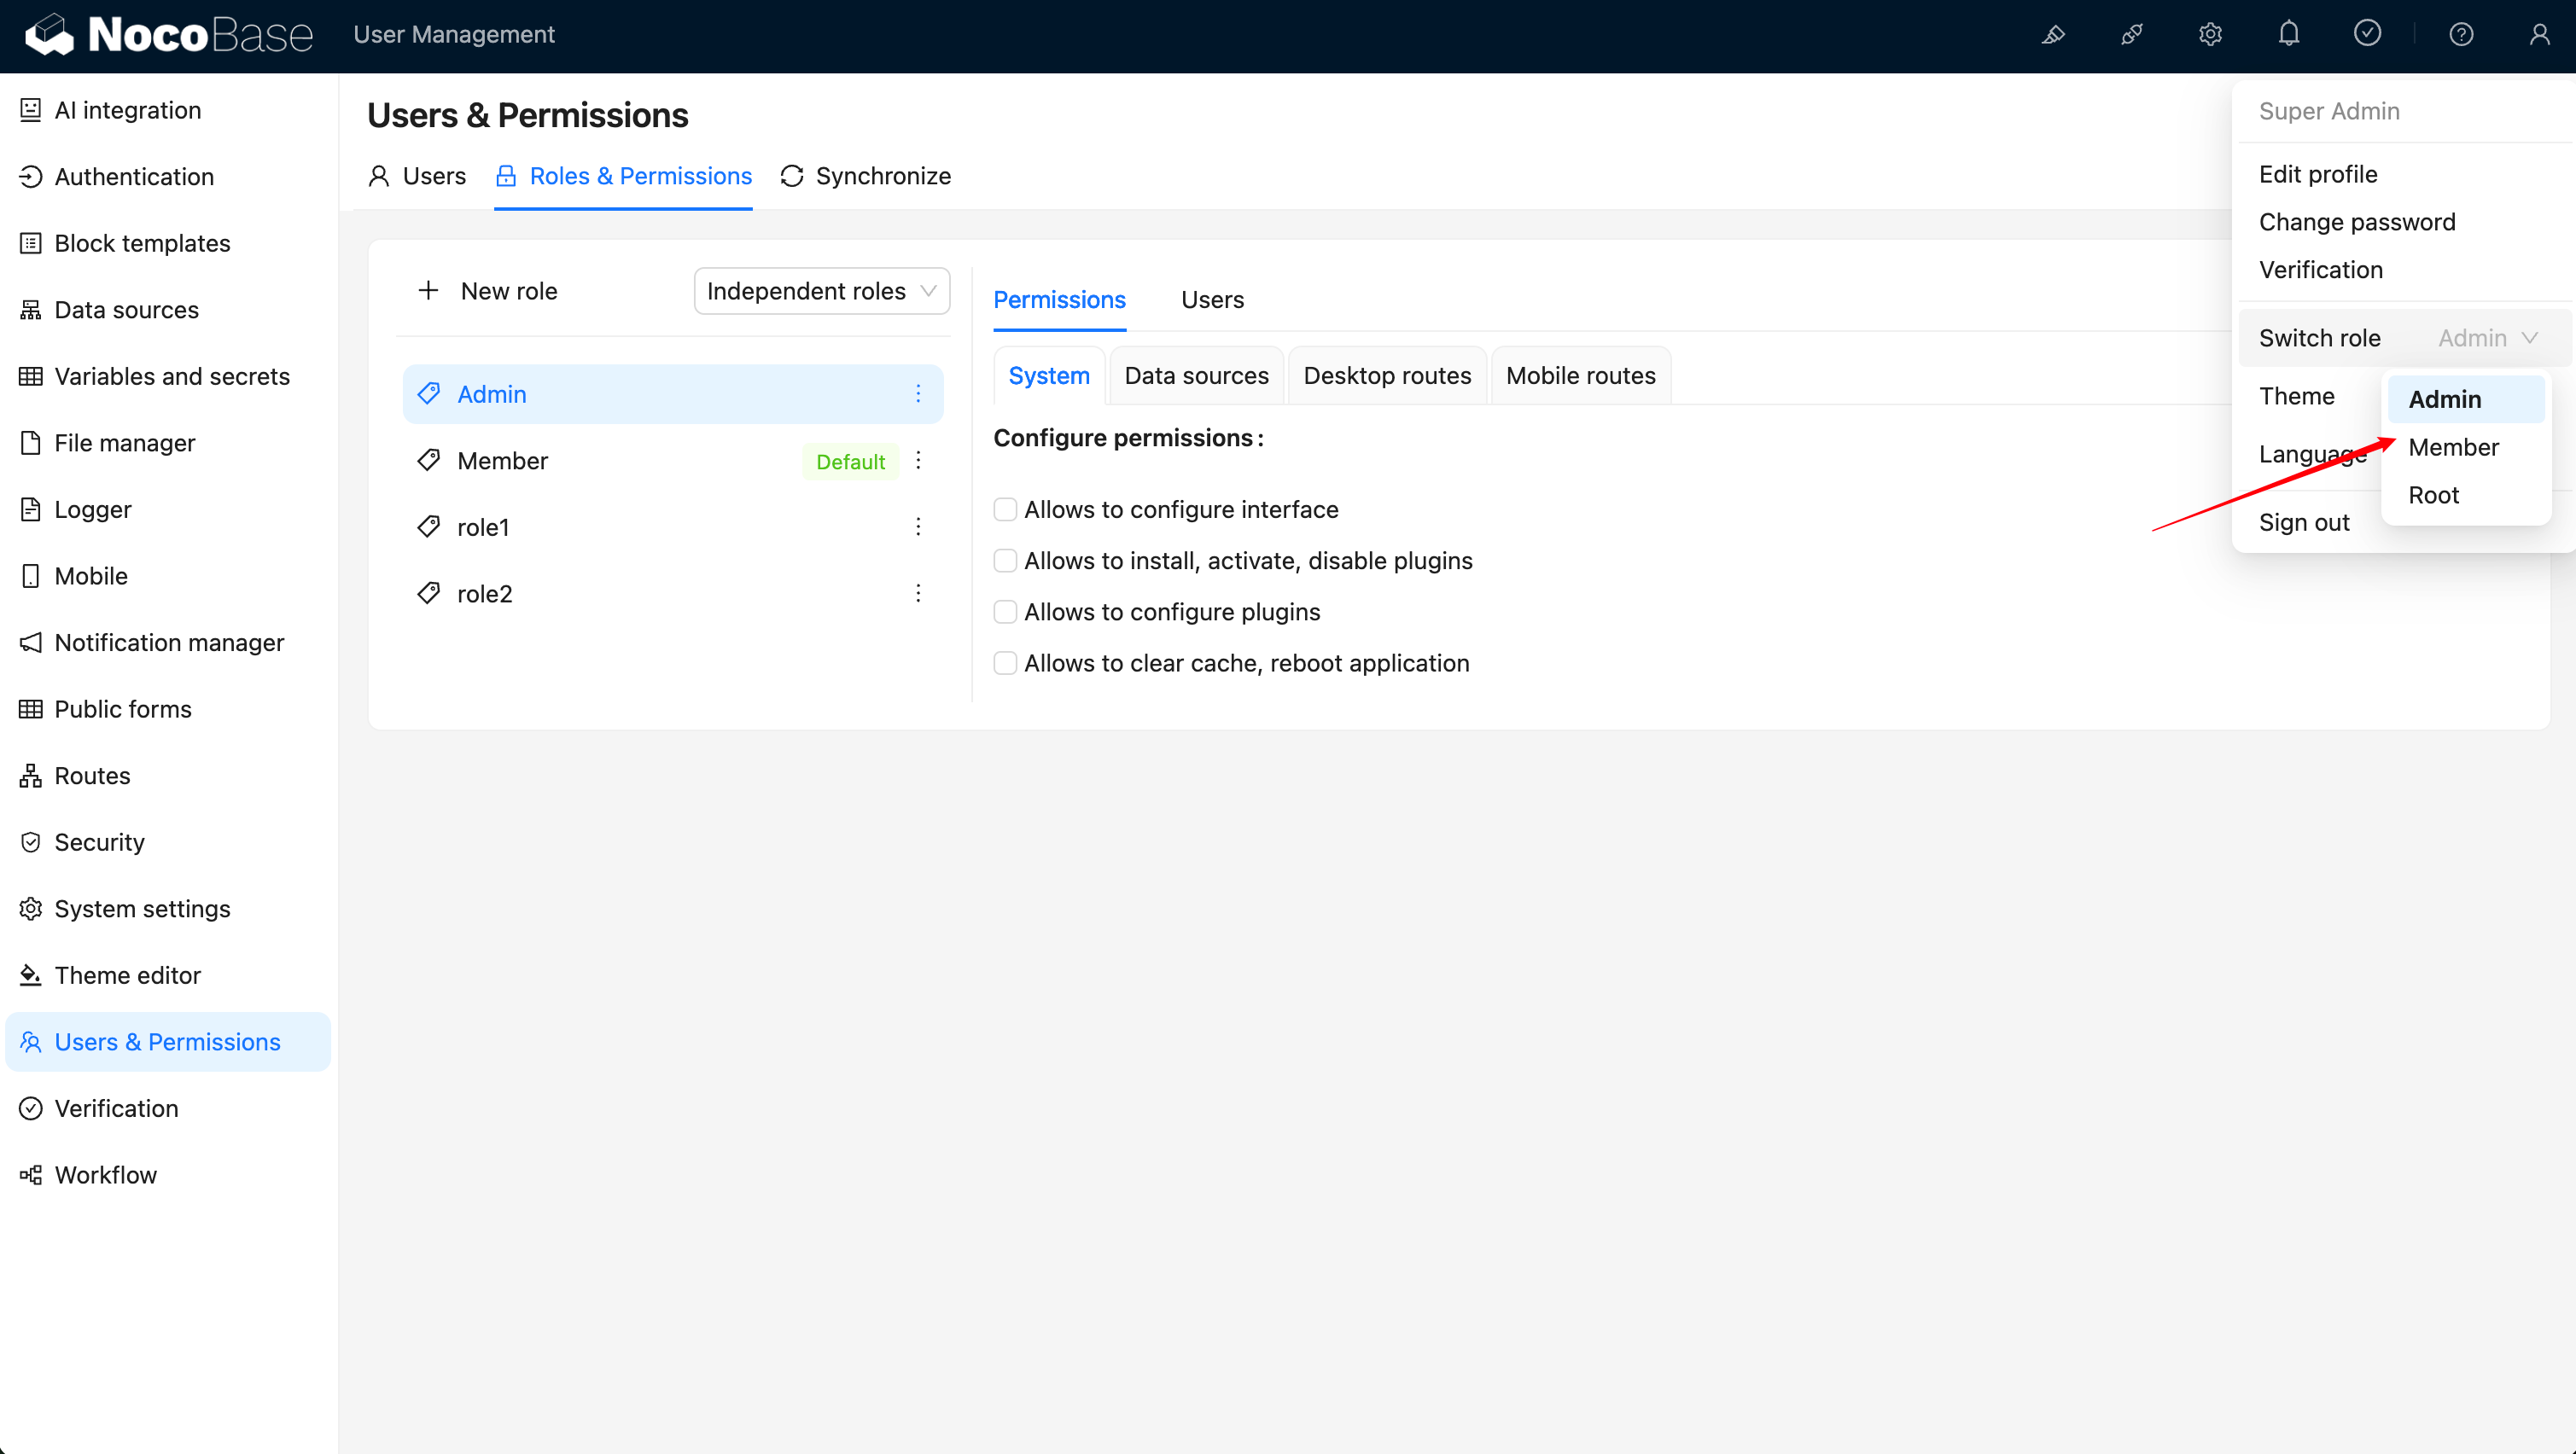The width and height of the screenshot is (2576, 1454).
Task: Click the New role button
Action: pyautogui.click(x=487, y=291)
